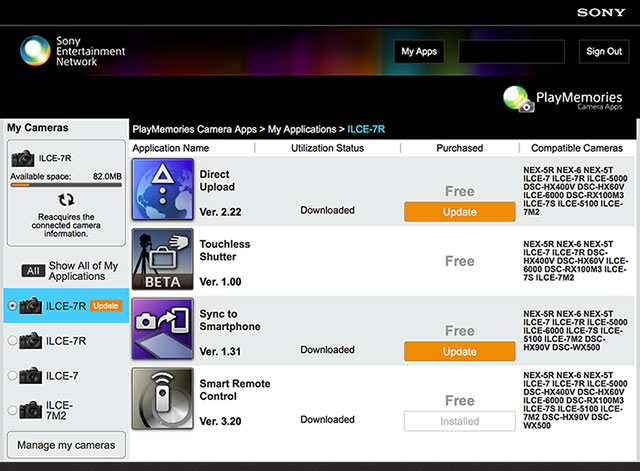
Task: Click Downloaded status for Direct Upload
Action: [327, 210]
